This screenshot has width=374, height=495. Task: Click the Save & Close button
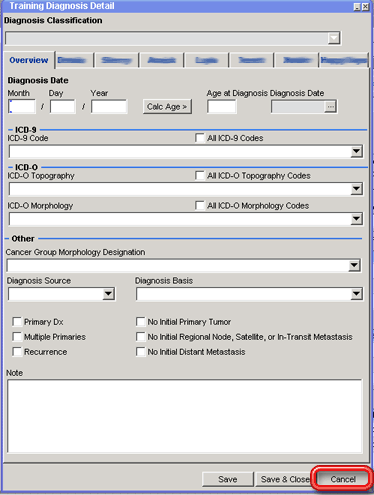click(285, 479)
